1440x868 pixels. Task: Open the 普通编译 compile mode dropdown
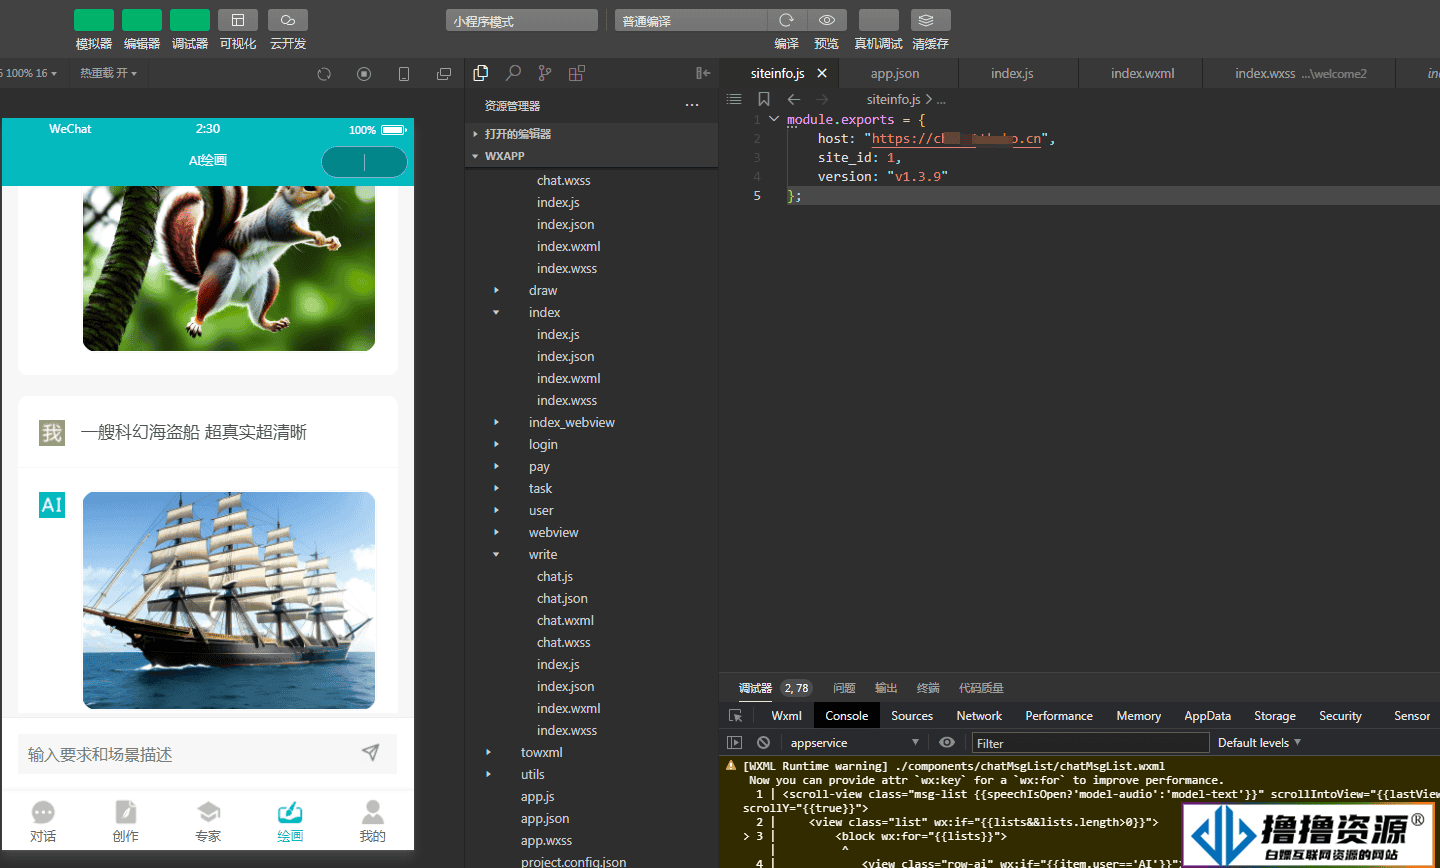pos(691,21)
